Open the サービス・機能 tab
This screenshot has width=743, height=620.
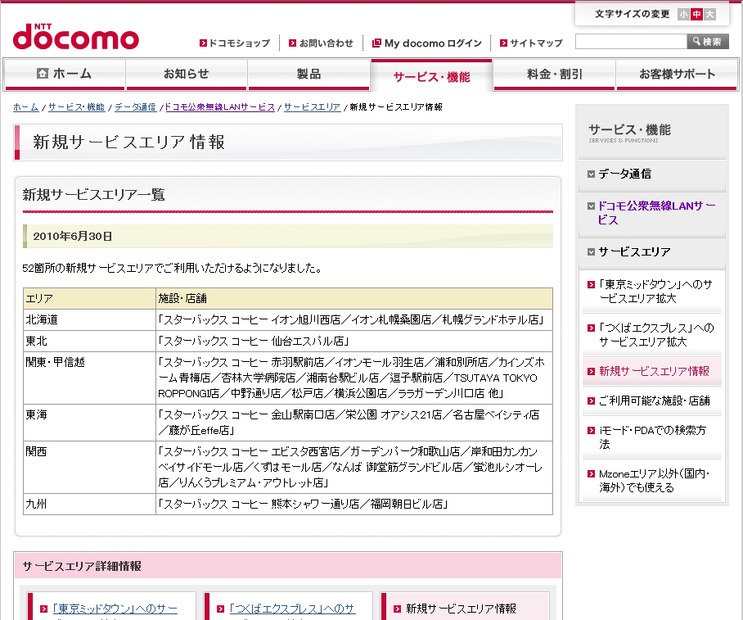[x=431, y=76]
